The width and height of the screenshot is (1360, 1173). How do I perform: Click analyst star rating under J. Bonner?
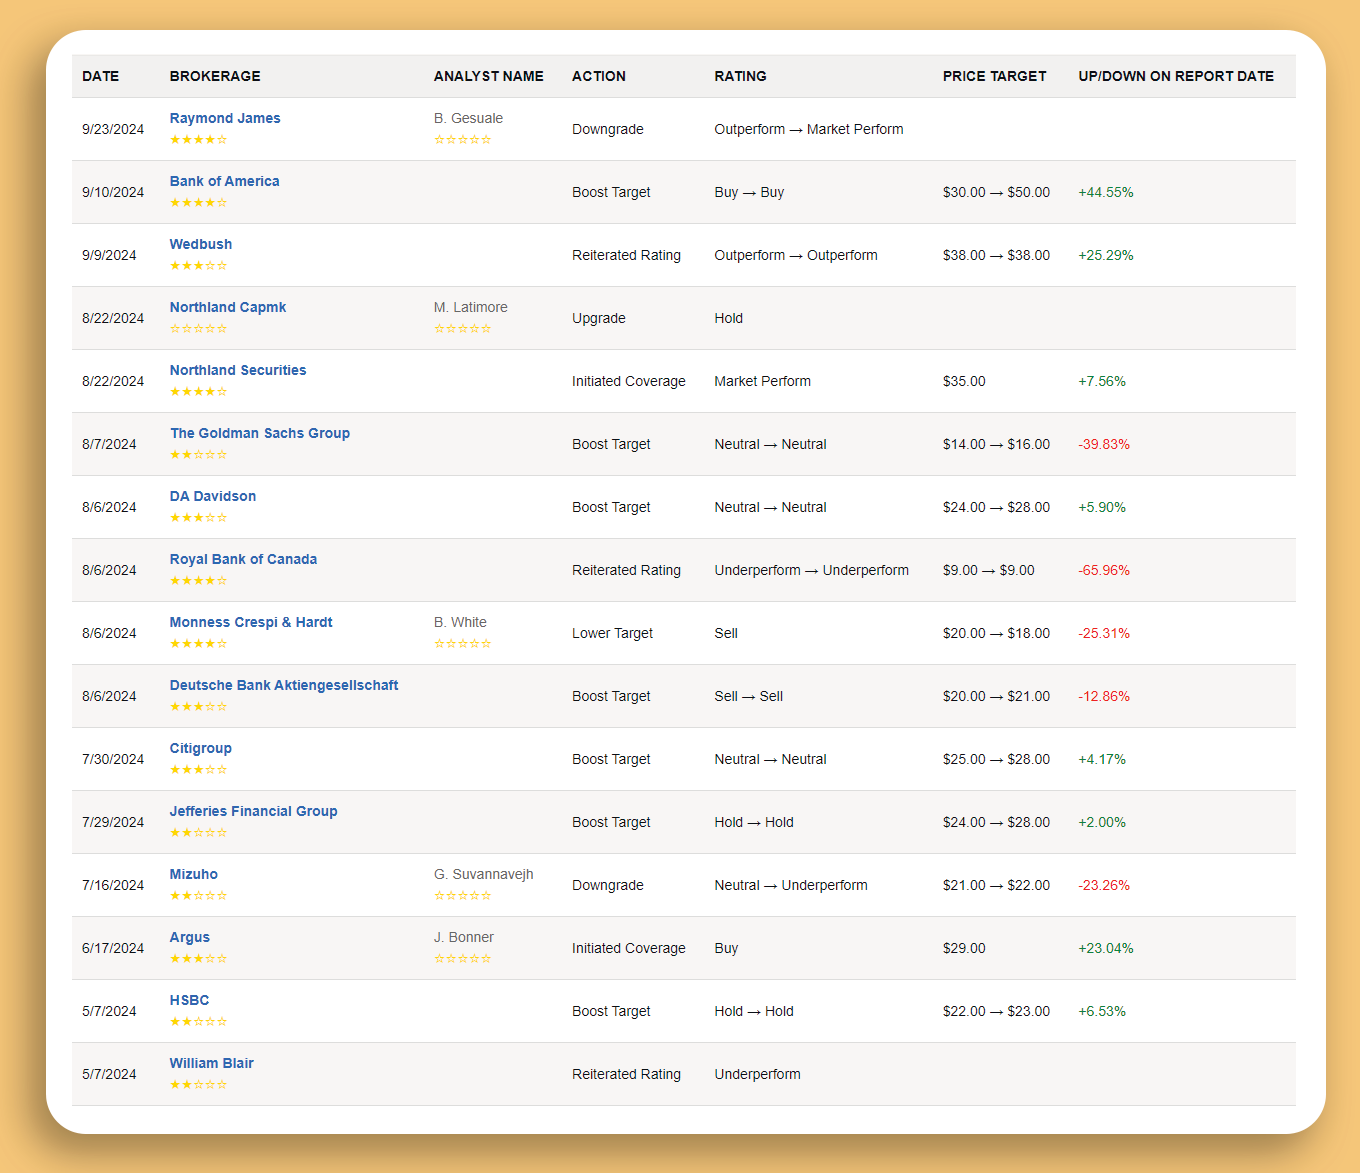click(463, 959)
